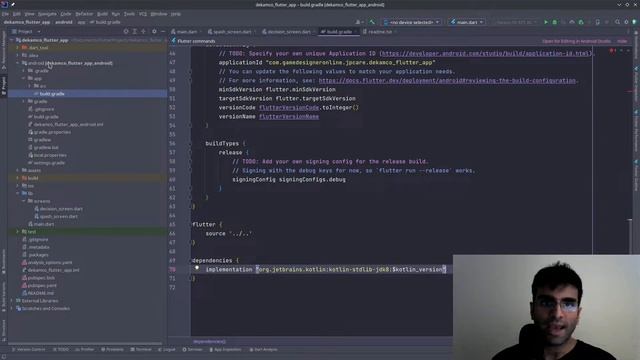This screenshot has width=640, height=360.
Task: Select pubspec.yaml in the project tree
Action: [x=42, y=286]
